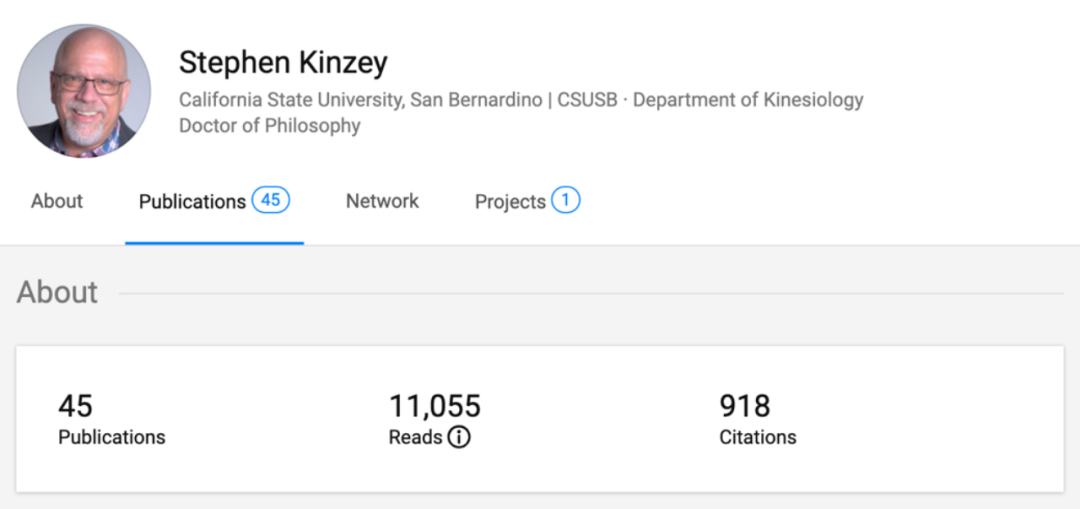Click the Publications label in stats card
Viewport: 1080px width, 509px height.
(x=112, y=437)
